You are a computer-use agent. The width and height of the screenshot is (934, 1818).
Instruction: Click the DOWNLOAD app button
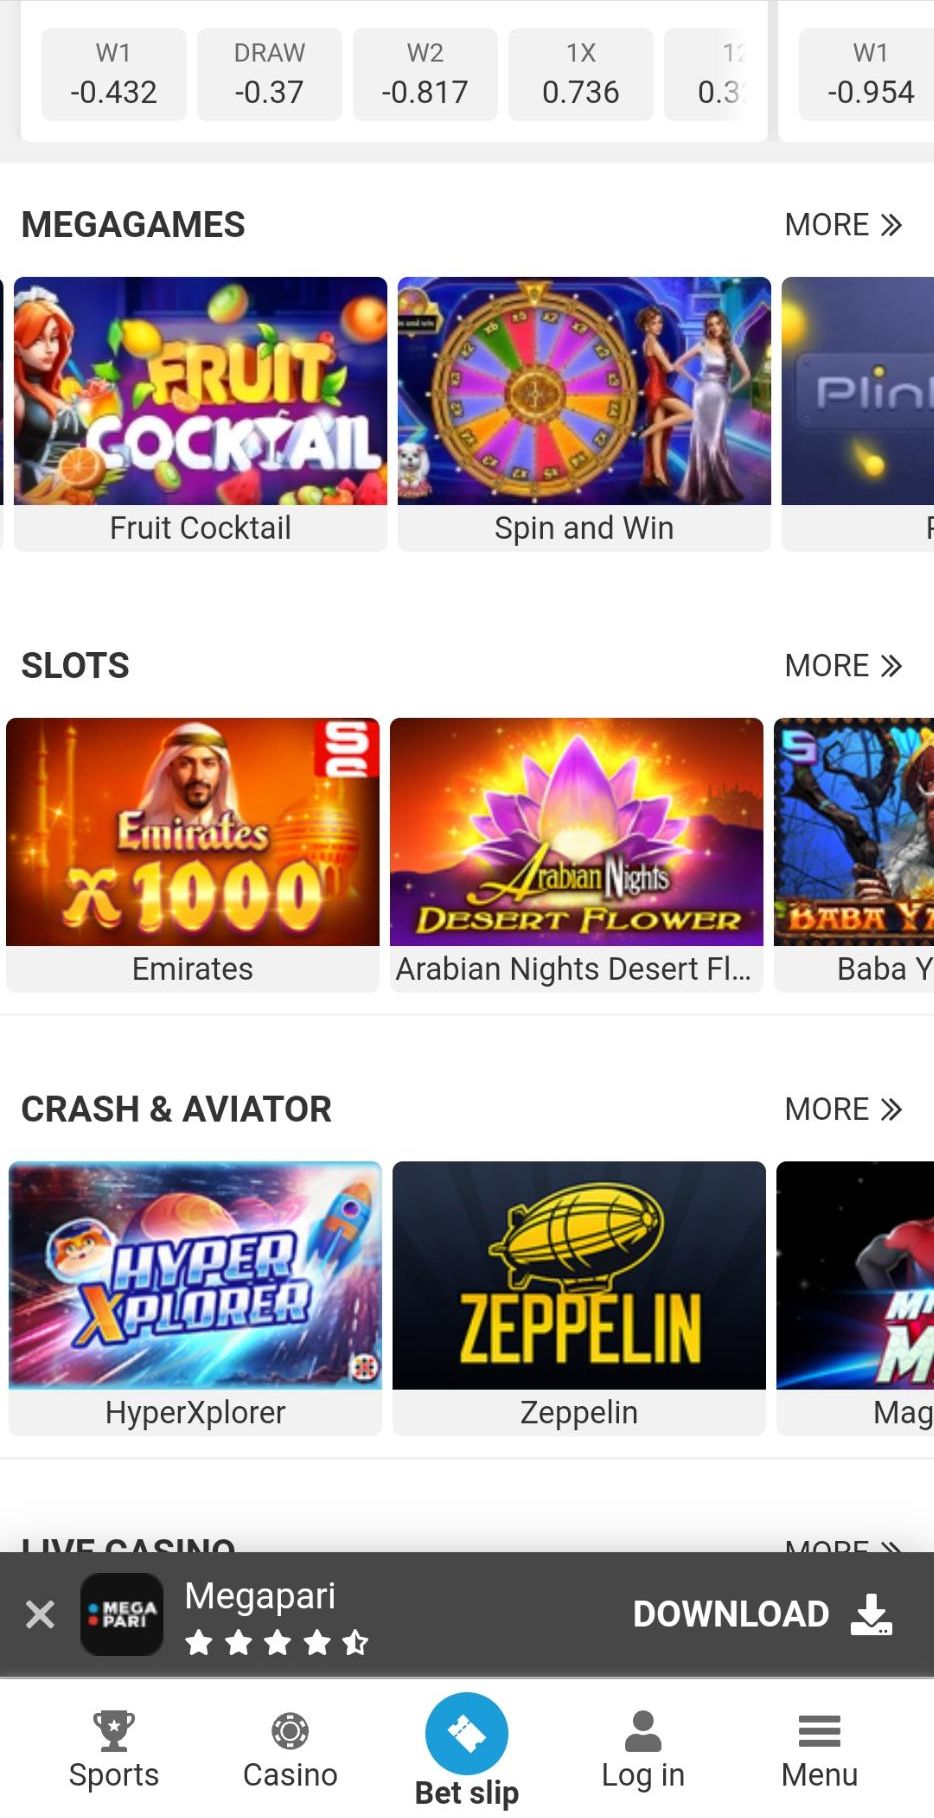coord(762,1614)
